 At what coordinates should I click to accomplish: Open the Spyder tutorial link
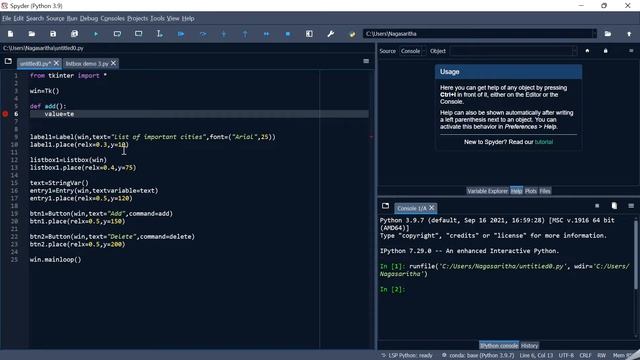[x=544, y=142]
